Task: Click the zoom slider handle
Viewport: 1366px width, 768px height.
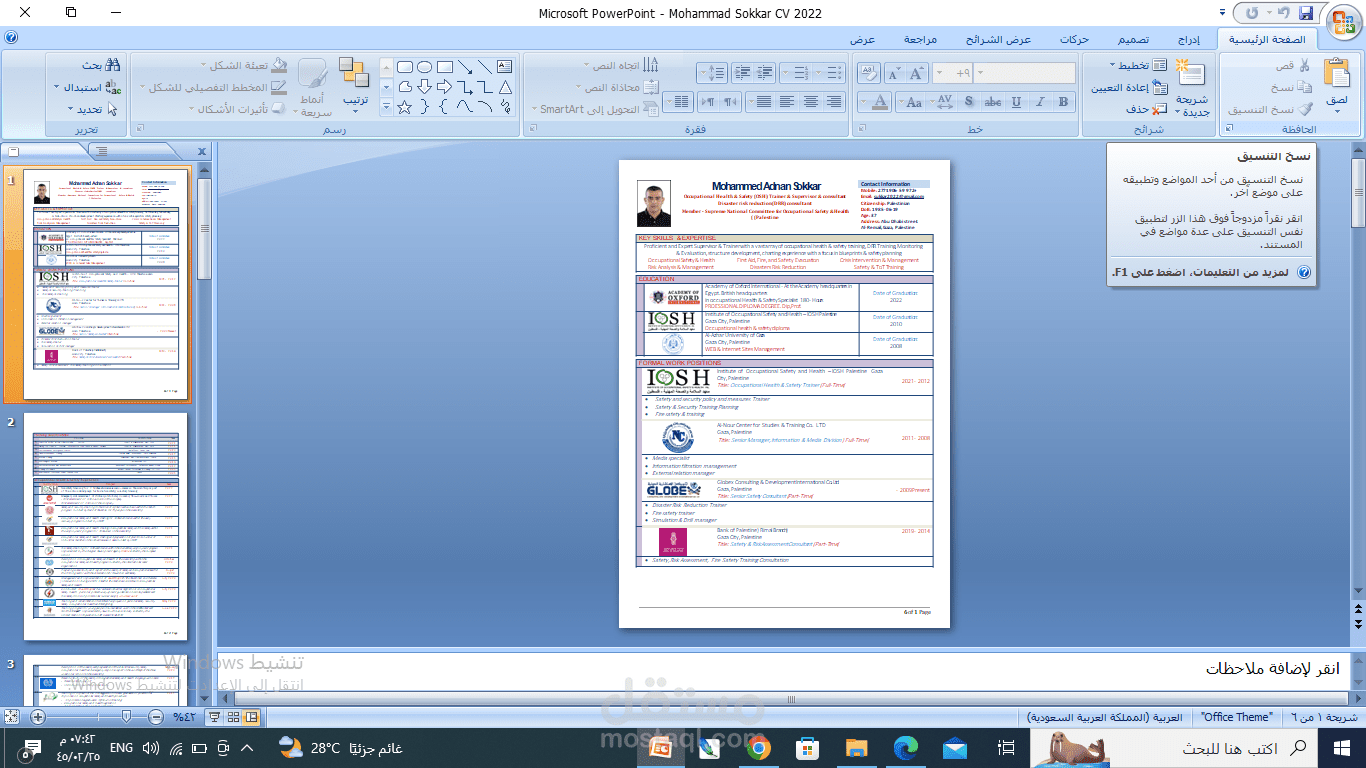Action: pos(126,717)
